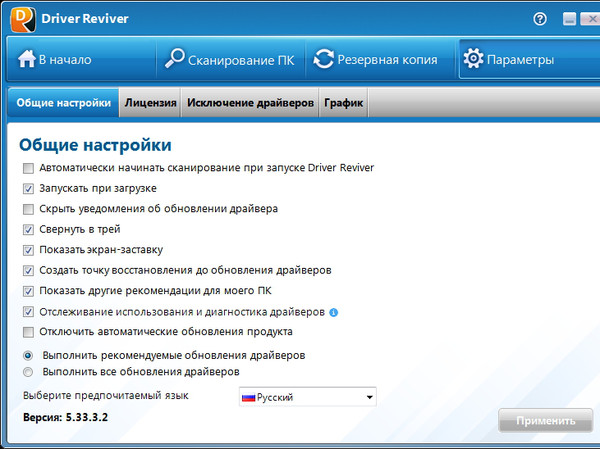Click the Driver Reviver title text
Viewport: 600px width, 449px height.
pos(85,18)
